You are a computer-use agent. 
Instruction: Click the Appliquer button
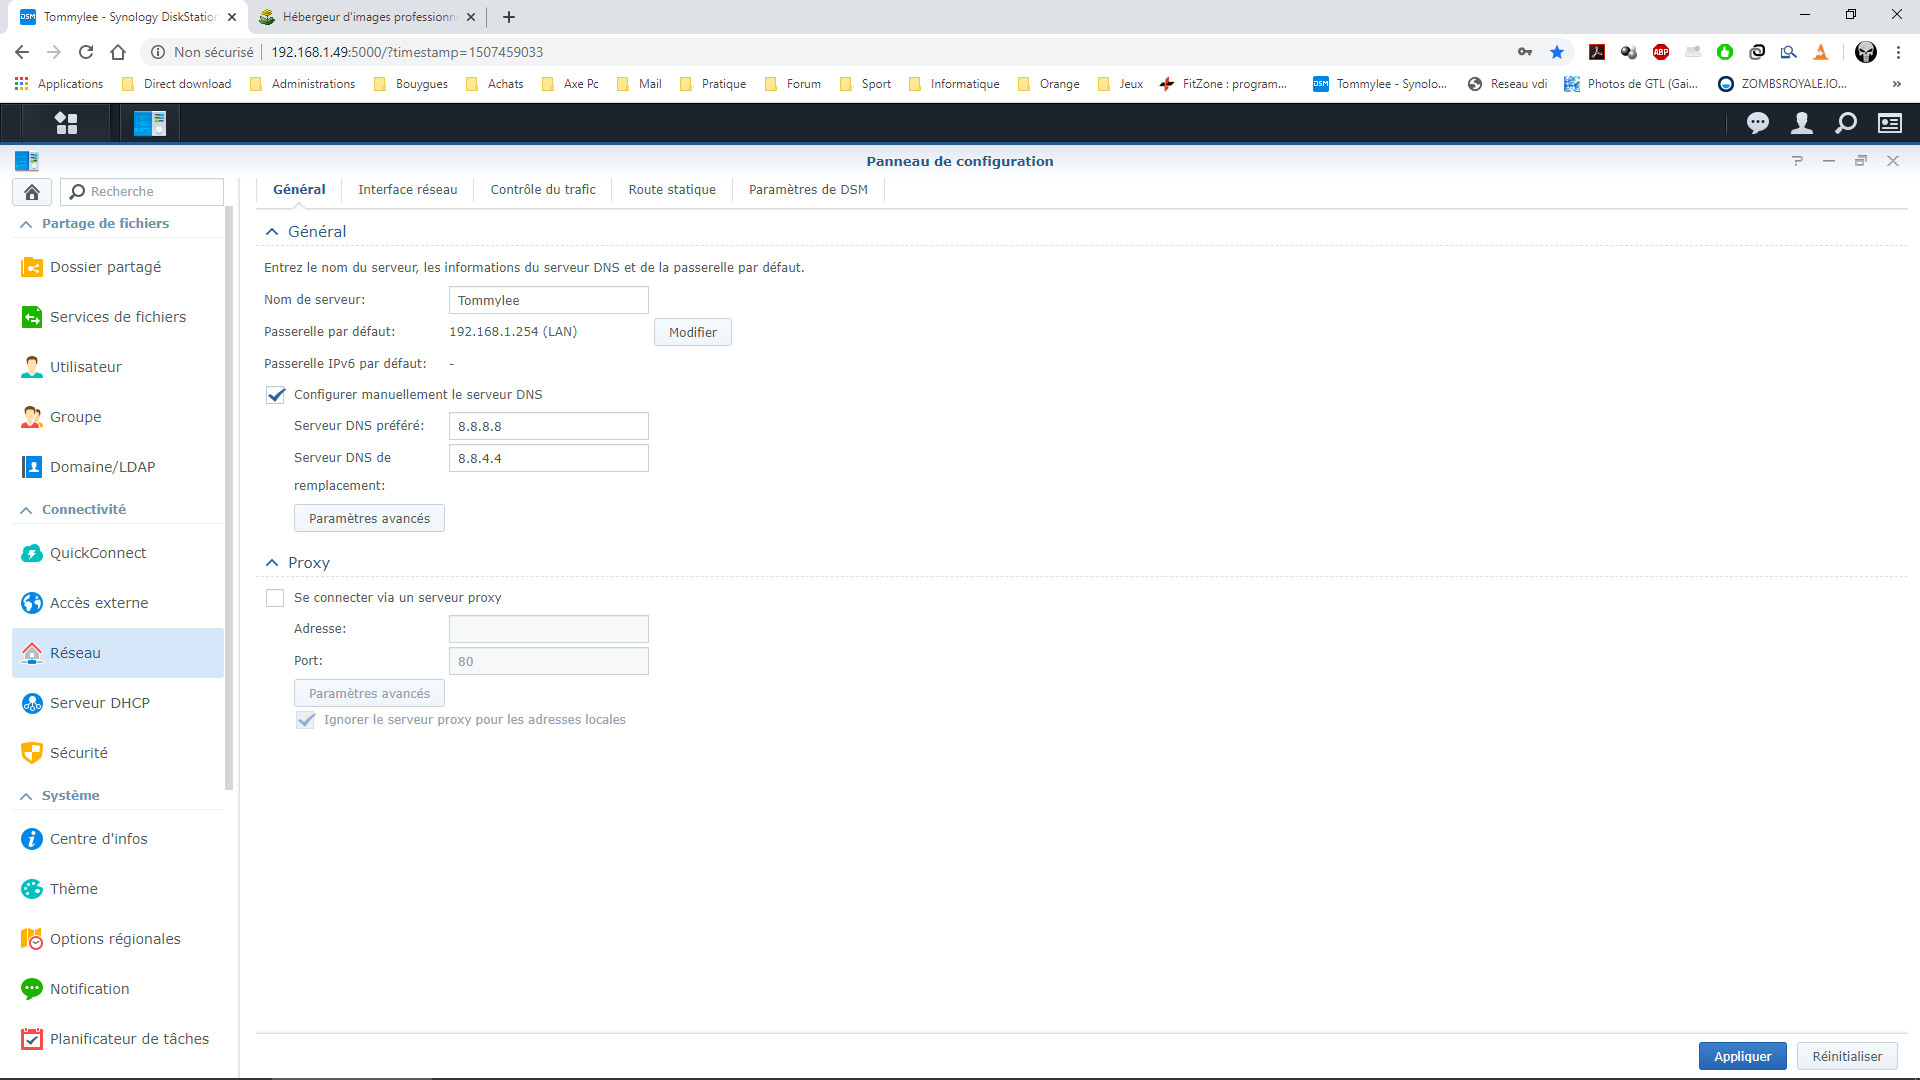1741,1056
